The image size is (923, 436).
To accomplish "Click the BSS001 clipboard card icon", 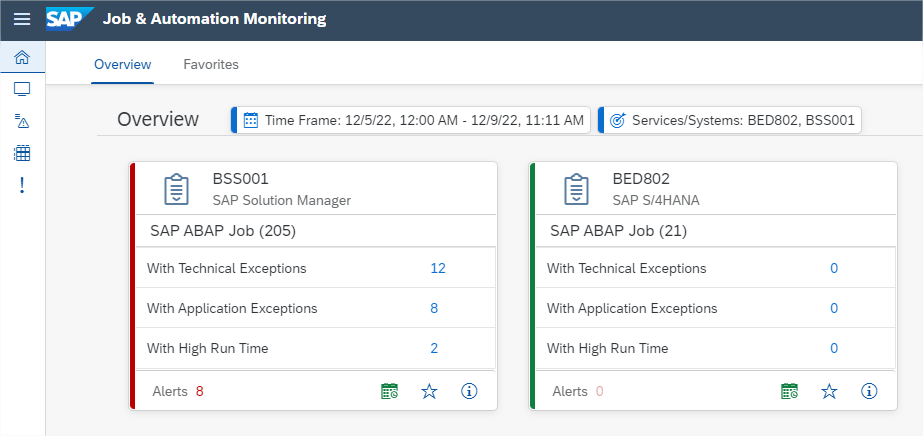I will (x=176, y=189).
